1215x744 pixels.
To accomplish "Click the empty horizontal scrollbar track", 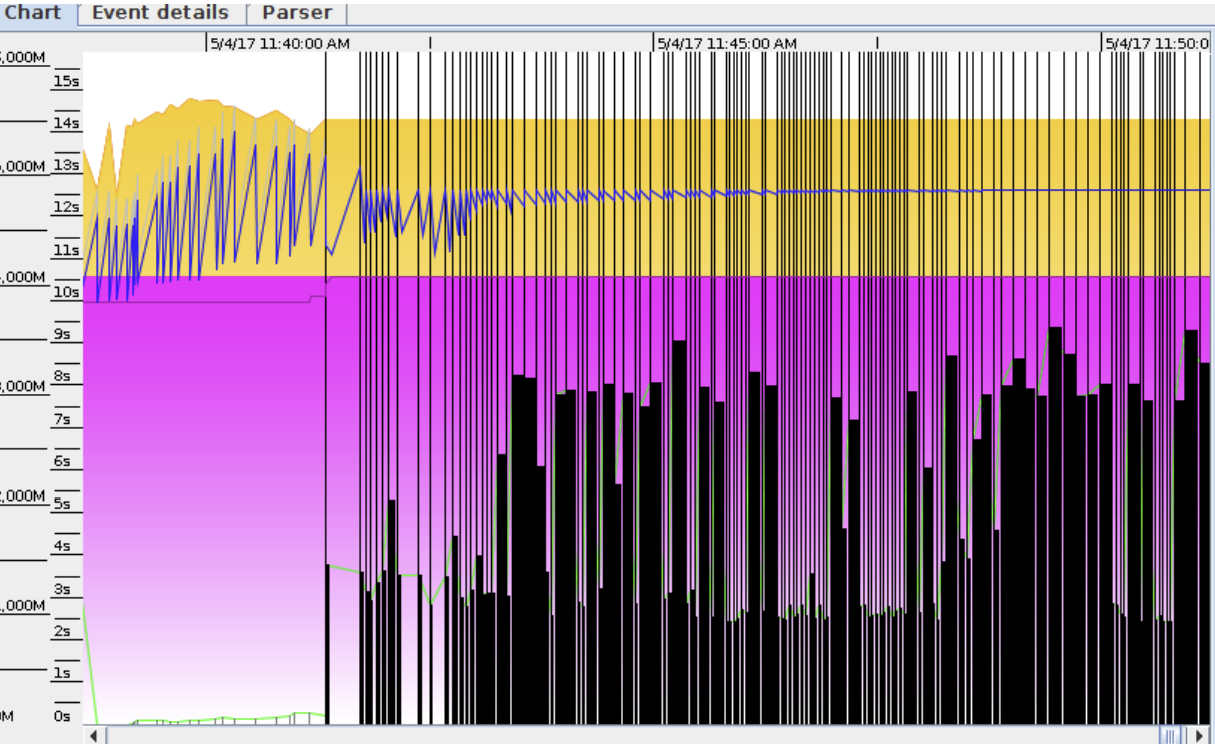I will coord(600,735).
